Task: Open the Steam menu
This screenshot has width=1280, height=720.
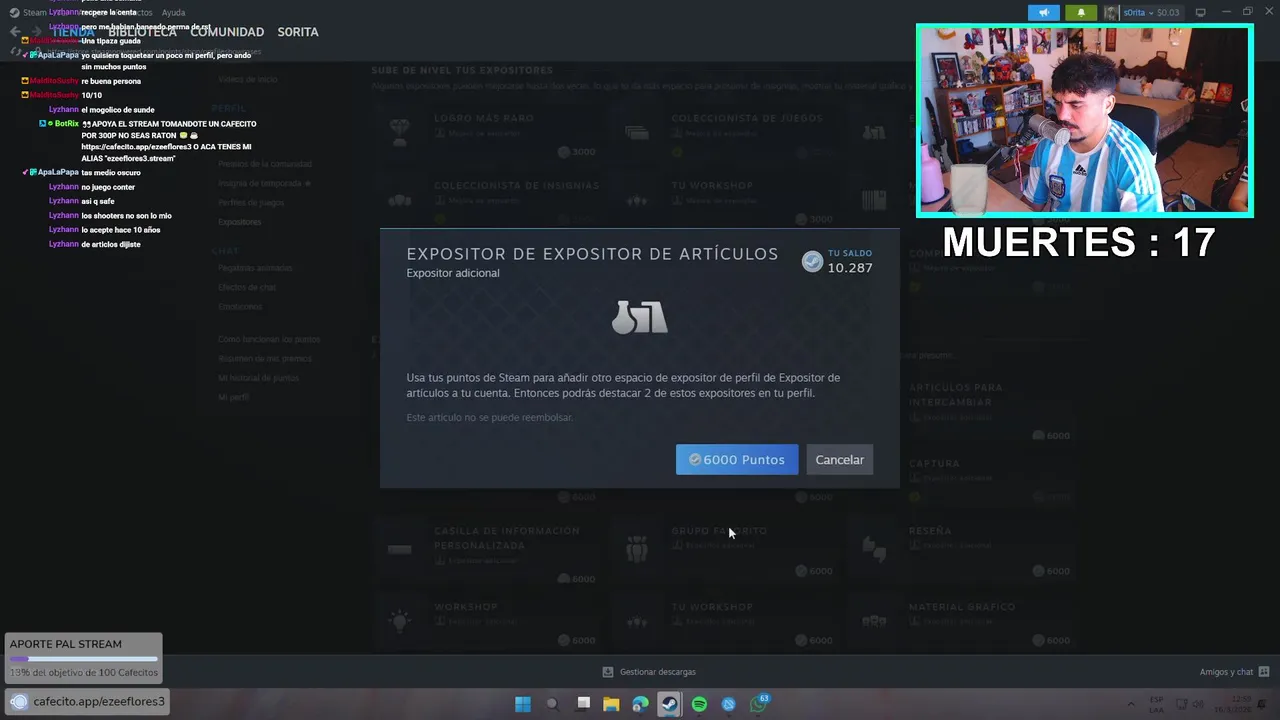Action: 34,12
